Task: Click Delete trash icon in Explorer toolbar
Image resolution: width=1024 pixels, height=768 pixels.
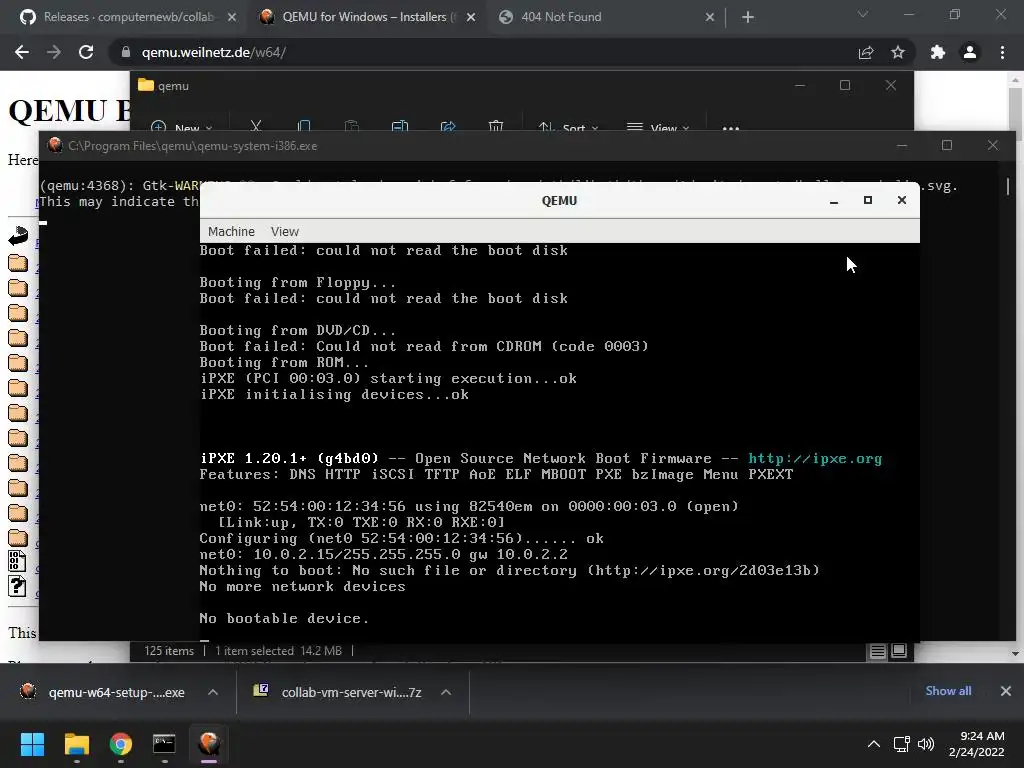Action: click(x=496, y=126)
